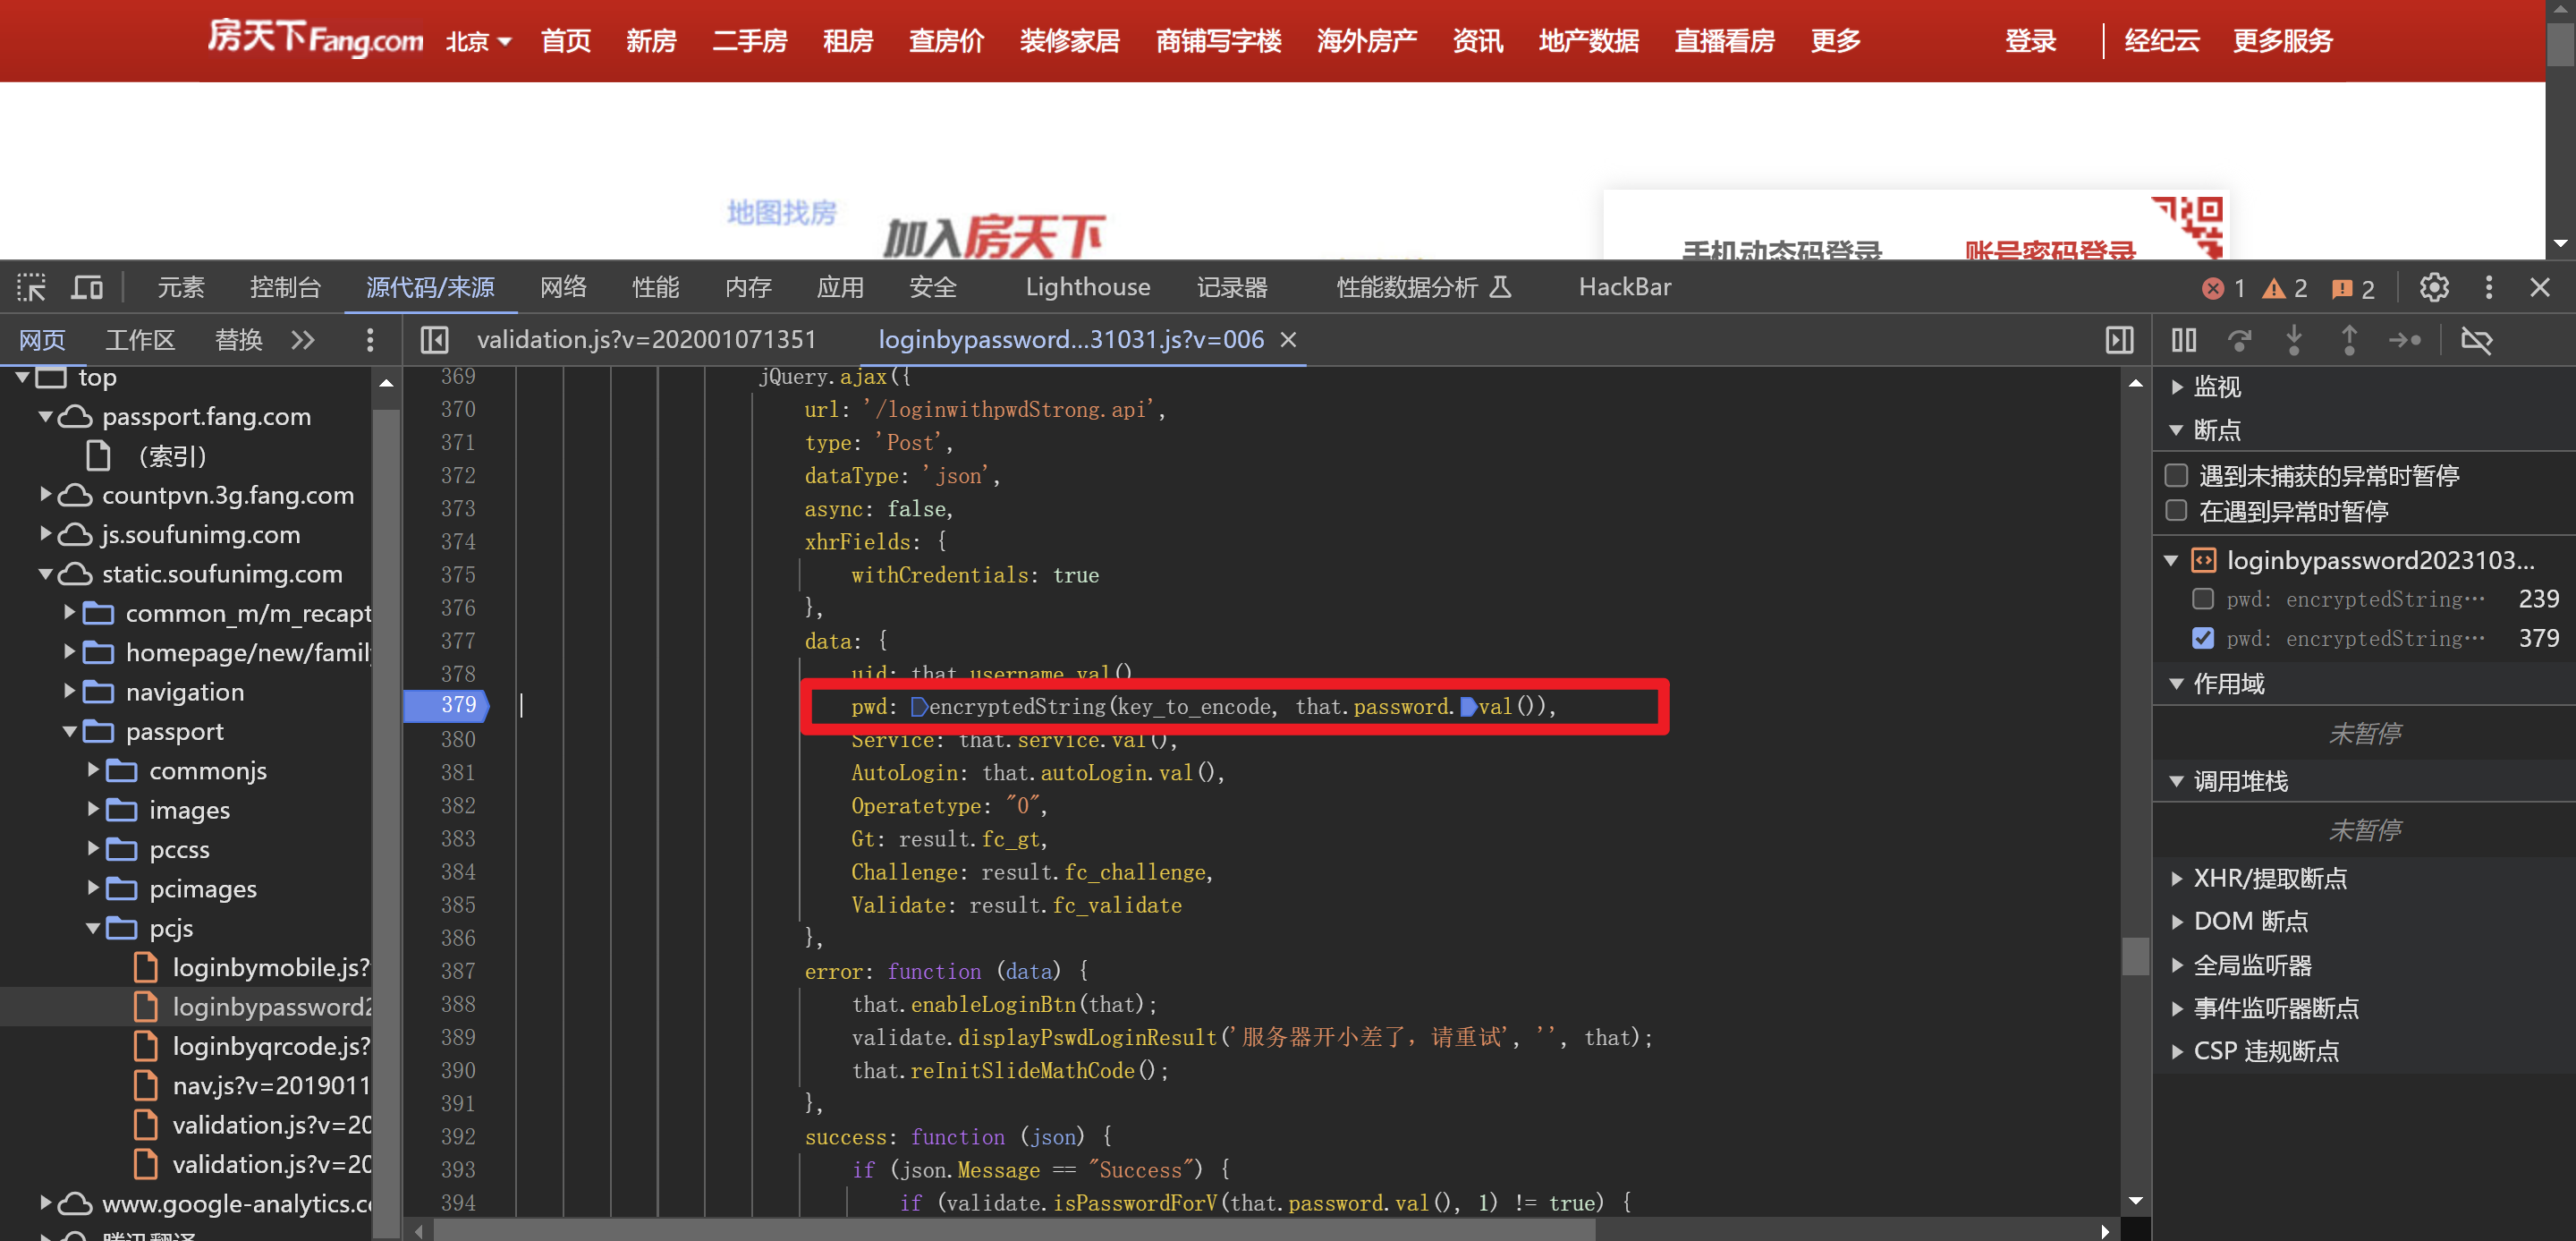The height and width of the screenshot is (1241, 2576).
Task: Open DevTools three-dot customize menu
Action: 2489,287
